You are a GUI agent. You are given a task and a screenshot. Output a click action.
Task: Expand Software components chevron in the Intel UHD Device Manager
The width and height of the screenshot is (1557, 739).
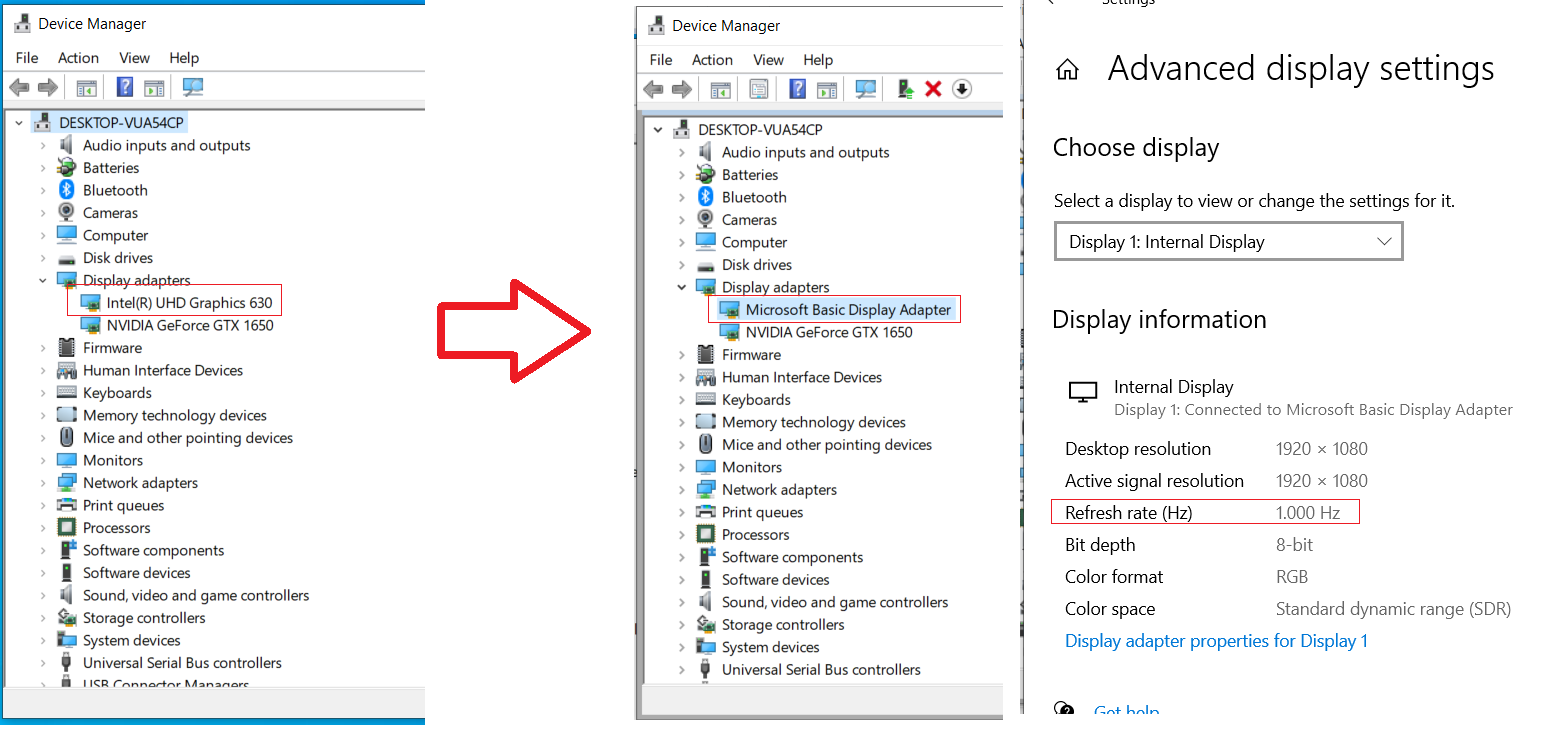tap(43, 551)
